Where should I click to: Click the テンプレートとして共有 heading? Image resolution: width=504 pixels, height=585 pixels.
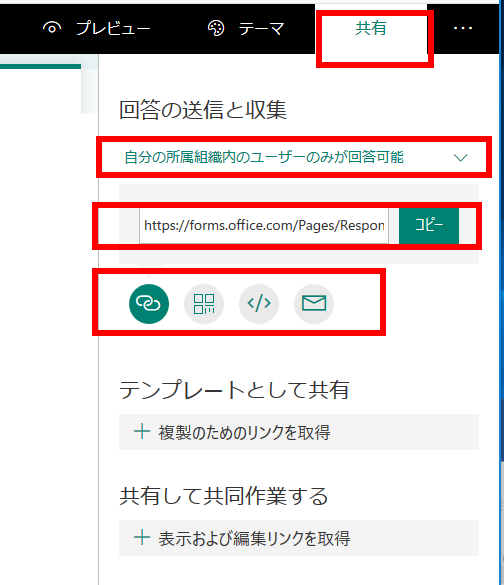pos(235,390)
